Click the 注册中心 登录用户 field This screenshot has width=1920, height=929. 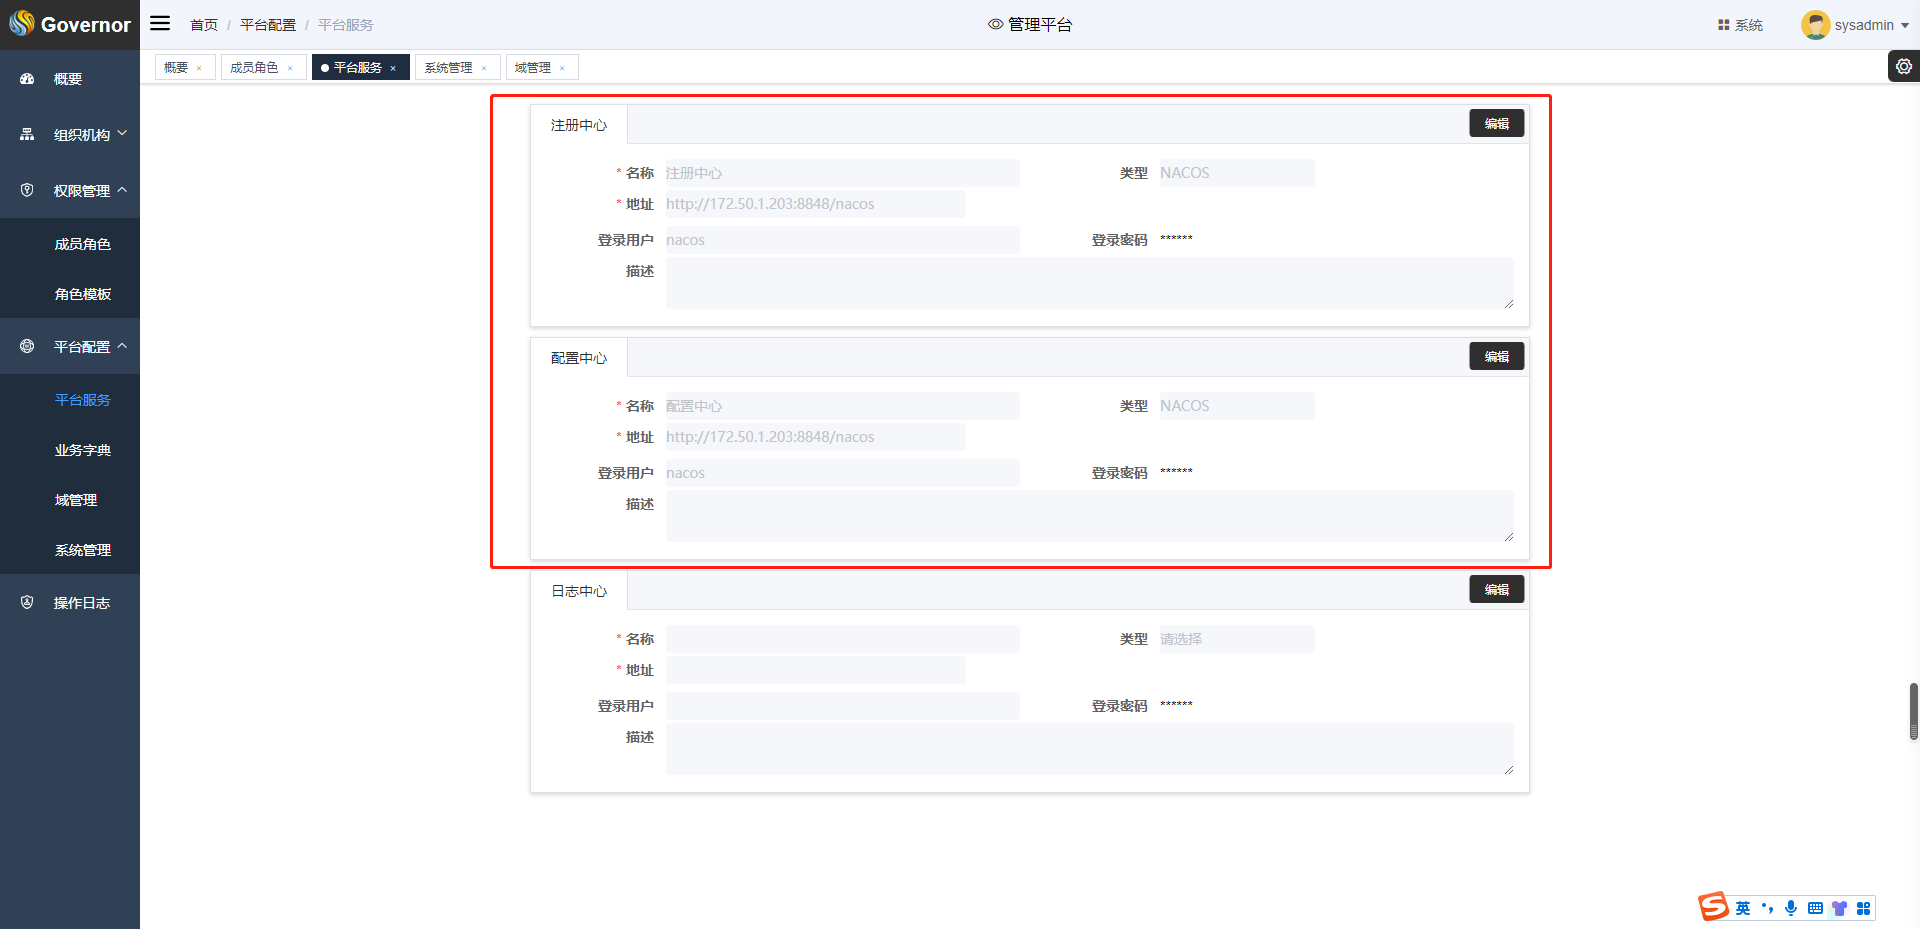(842, 240)
